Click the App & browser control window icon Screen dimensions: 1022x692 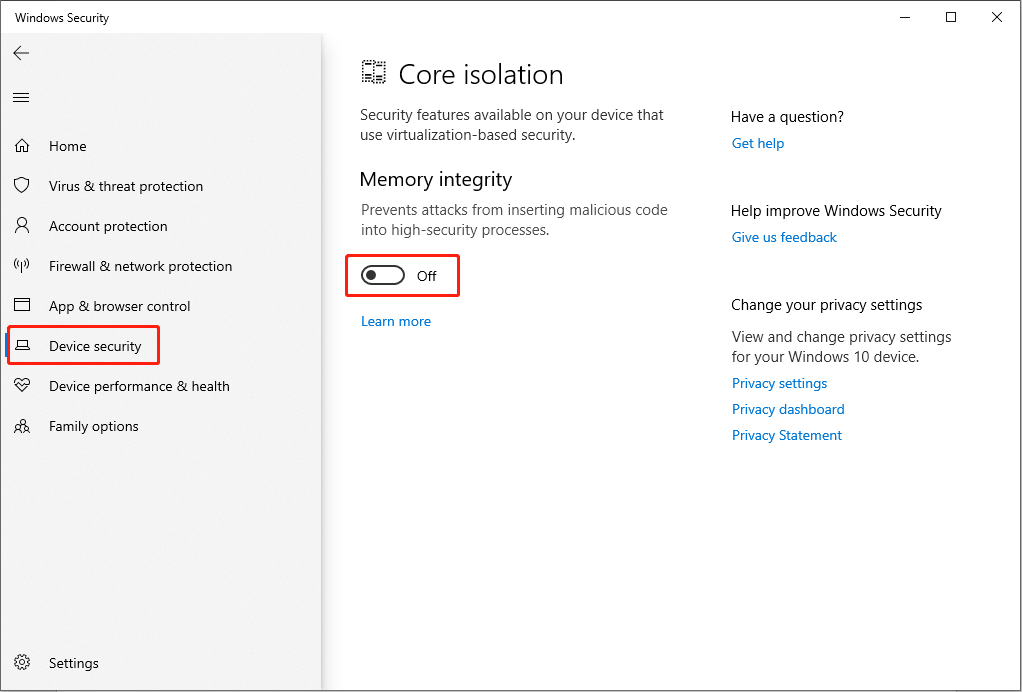tap(22, 306)
